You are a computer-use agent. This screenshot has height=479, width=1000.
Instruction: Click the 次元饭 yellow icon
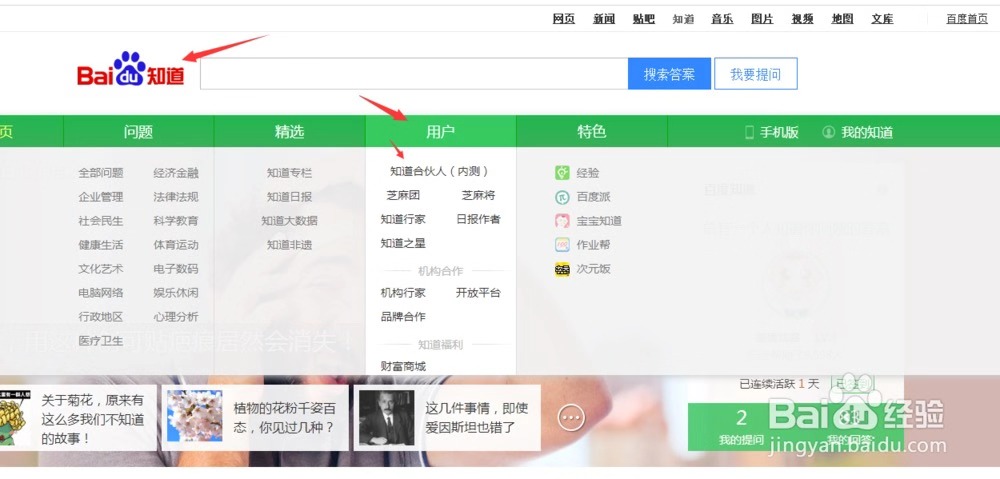point(562,269)
